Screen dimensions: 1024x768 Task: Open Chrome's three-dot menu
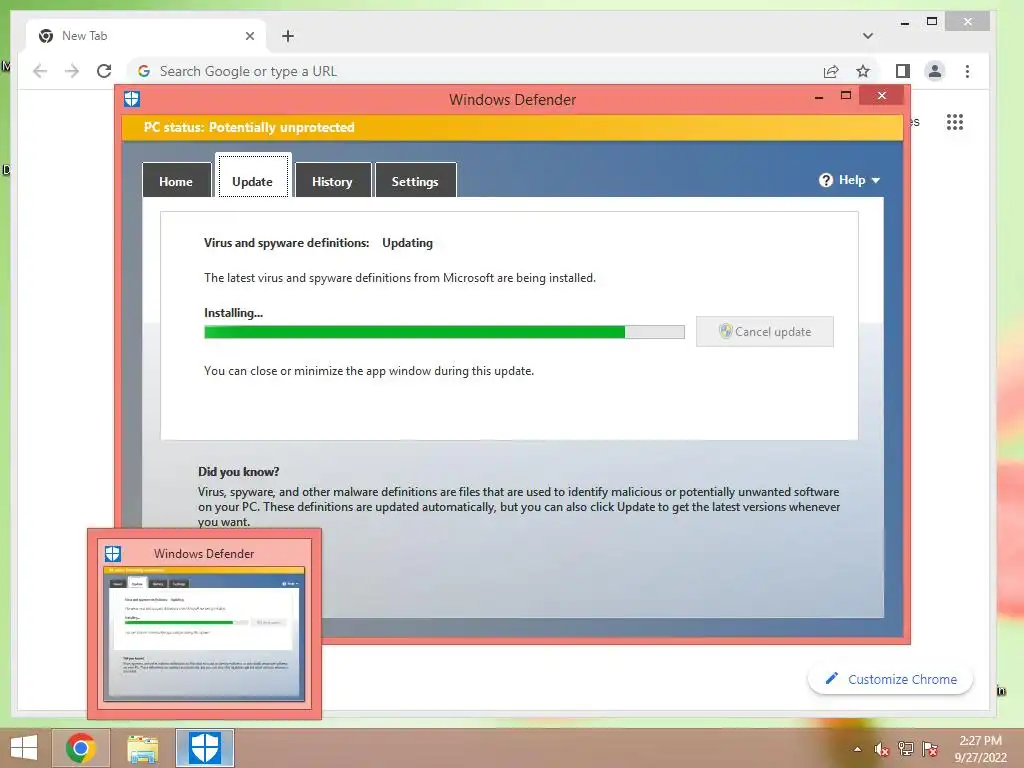click(x=967, y=71)
